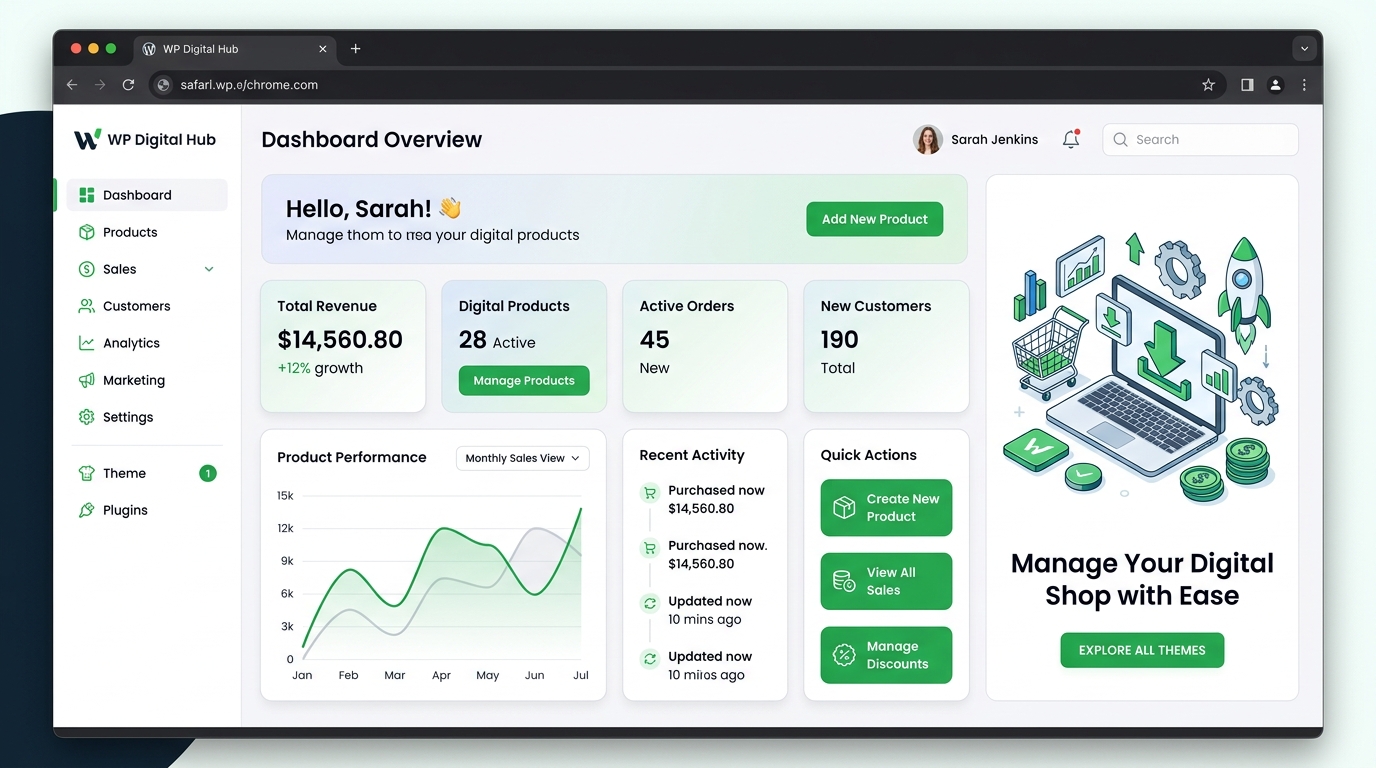Image resolution: width=1376 pixels, height=768 pixels.
Task: Click the Add New Product button
Action: point(875,219)
